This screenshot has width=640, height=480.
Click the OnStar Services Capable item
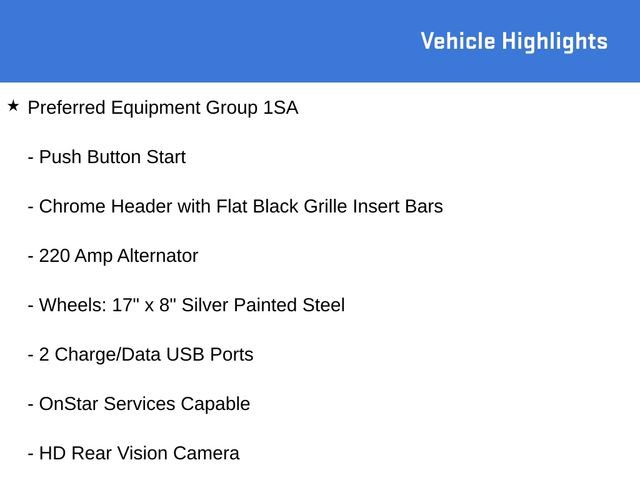[144, 404]
